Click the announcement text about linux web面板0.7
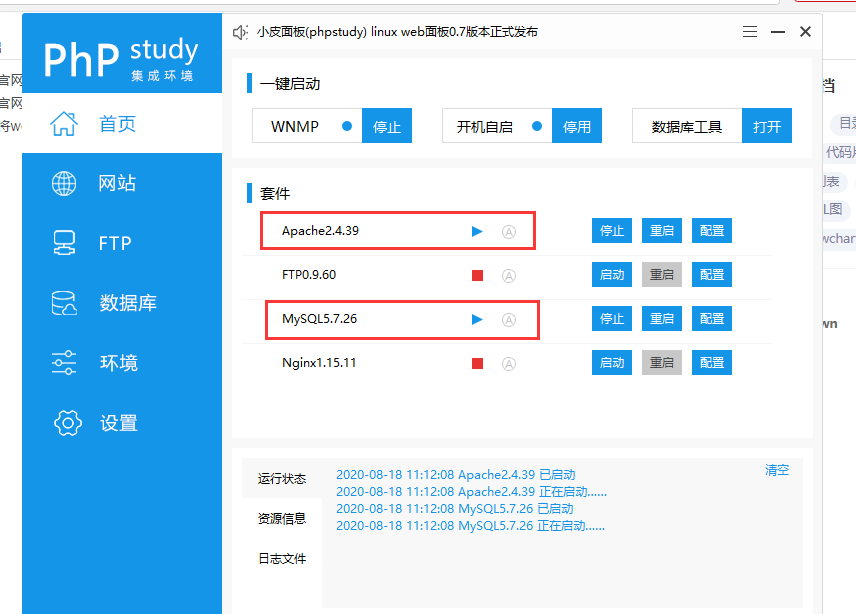Image resolution: width=856 pixels, height=614 pixels. [x=397, y=32]
